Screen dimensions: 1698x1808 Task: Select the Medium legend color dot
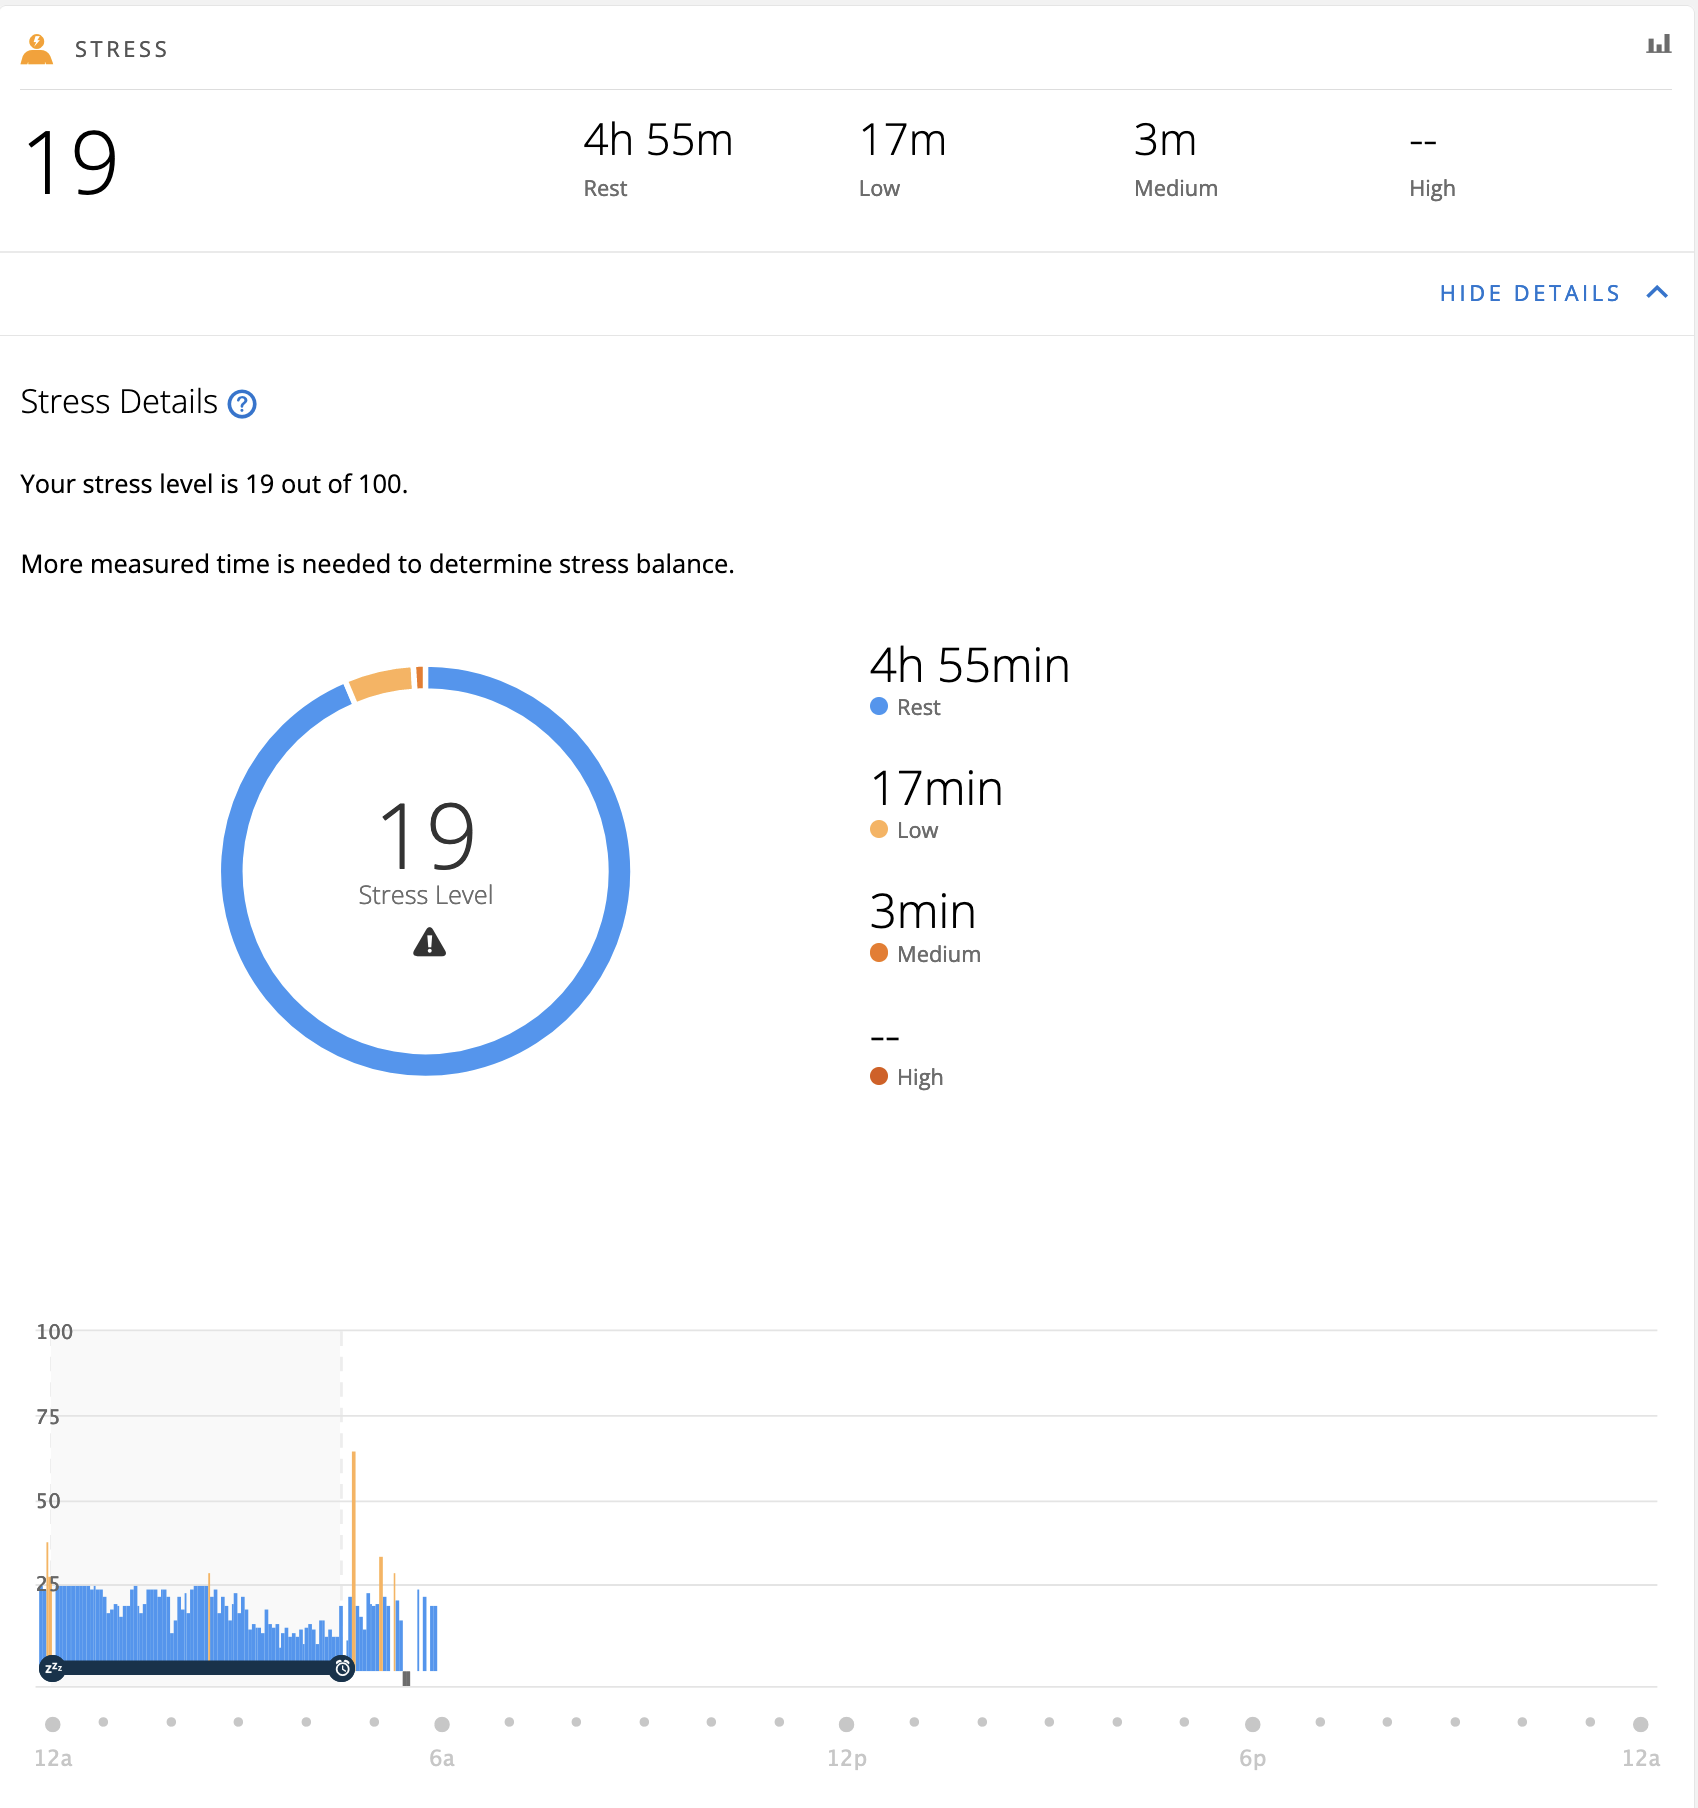tap(879, 953)
